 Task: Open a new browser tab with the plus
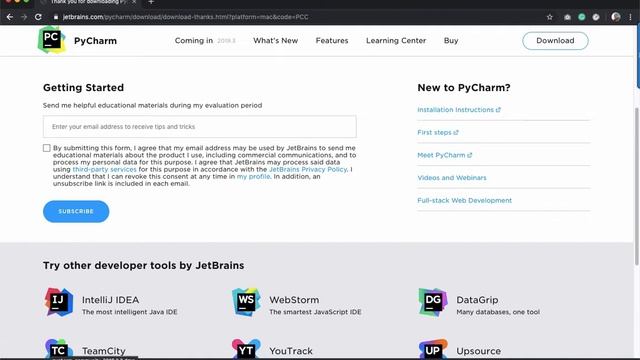coord(151,2)
